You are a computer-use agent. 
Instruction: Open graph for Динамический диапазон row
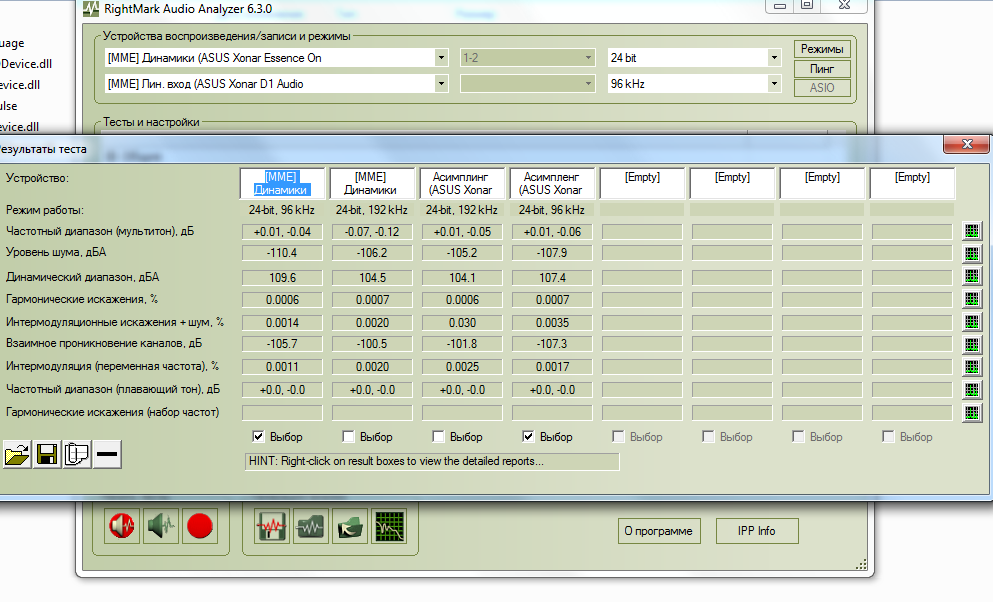coord(971,276)
